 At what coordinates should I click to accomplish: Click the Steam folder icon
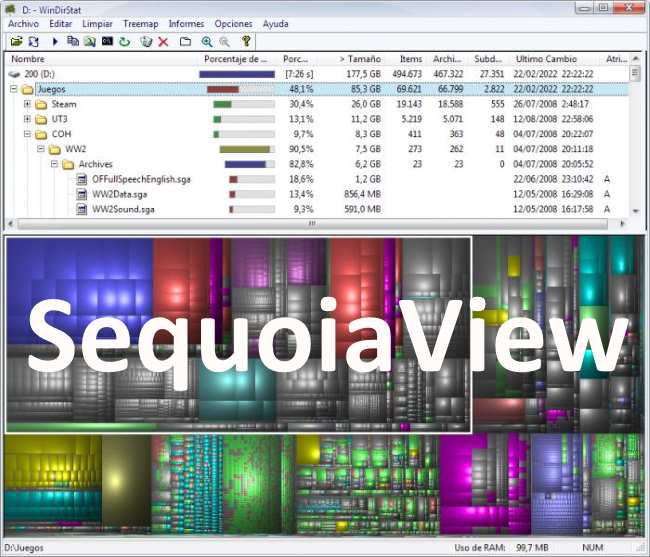coord(41,104)
